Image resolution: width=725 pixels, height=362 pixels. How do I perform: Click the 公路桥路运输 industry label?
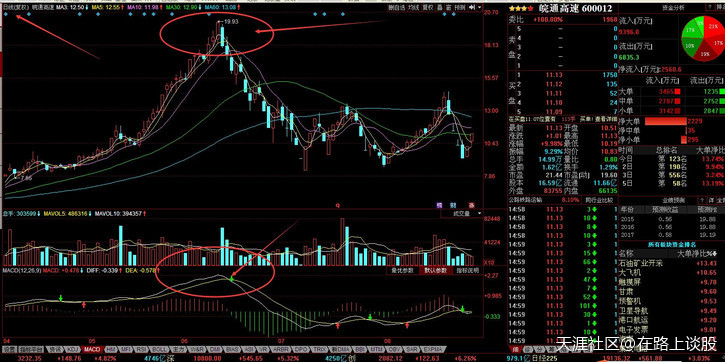click(x=526, y=201)
